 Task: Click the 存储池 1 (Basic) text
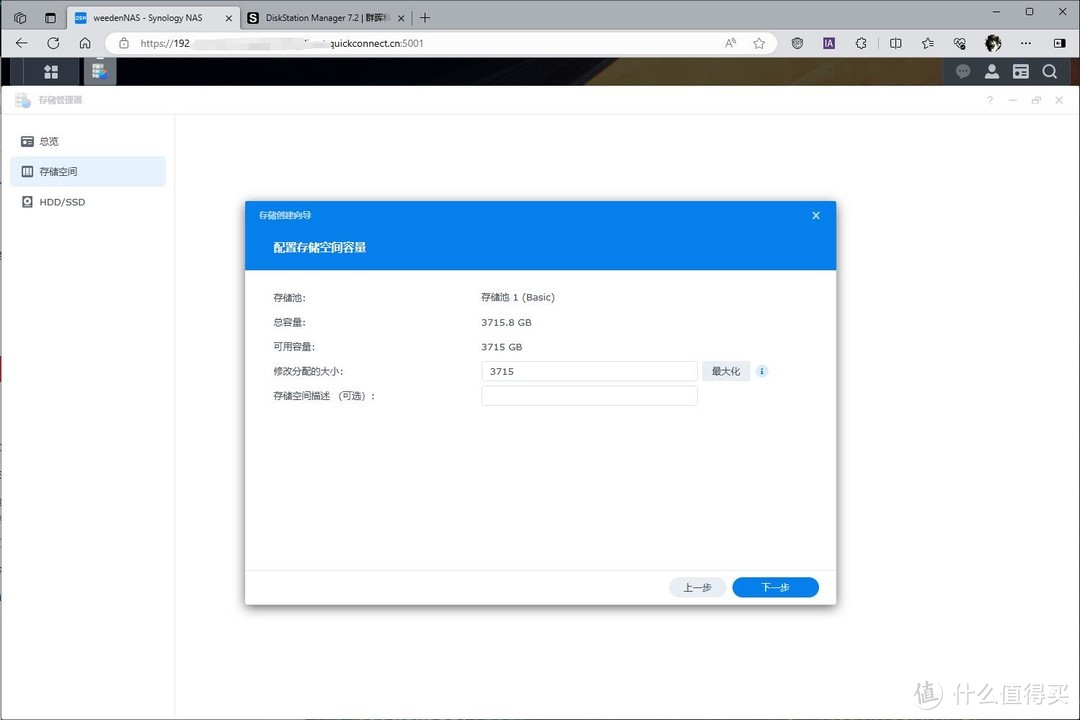(x=518, y=298)
